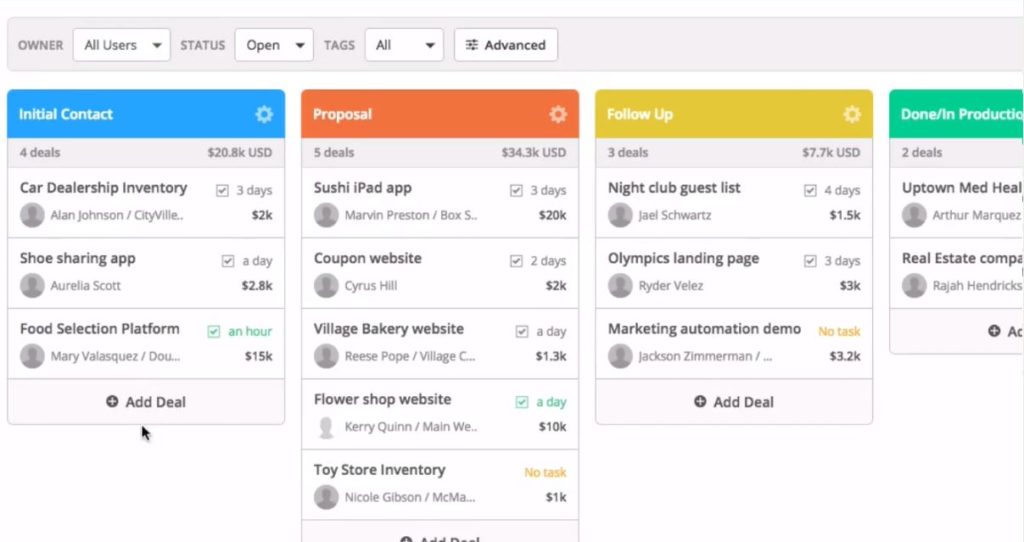Click Nicole Gibson contact avatar
The image size is (1024, 542).
326,497
